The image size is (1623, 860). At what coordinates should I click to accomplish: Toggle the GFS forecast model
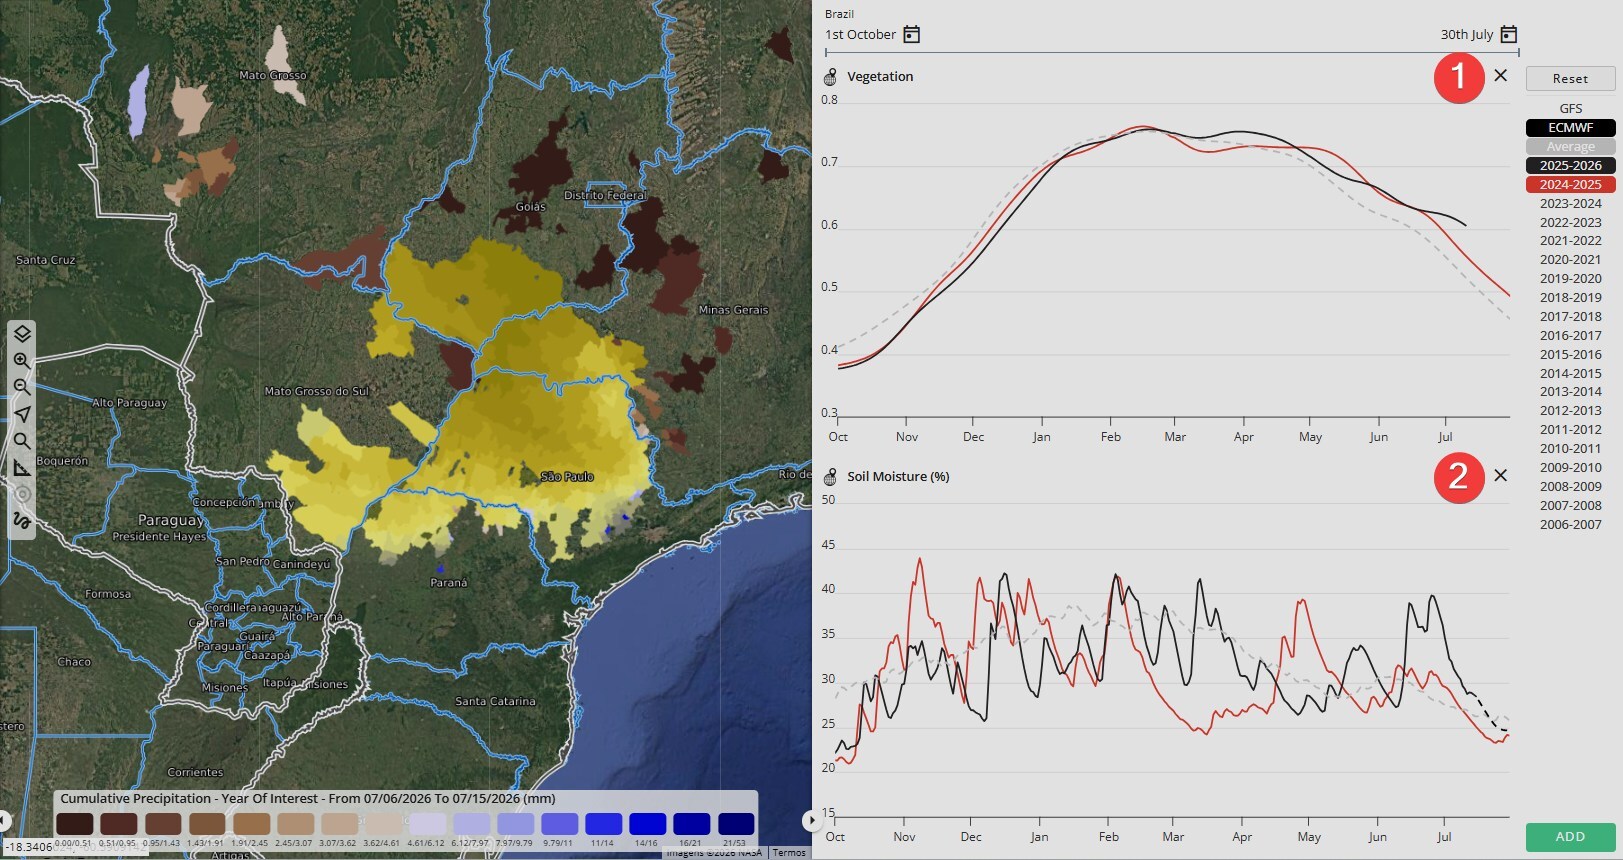(1571, 109)
